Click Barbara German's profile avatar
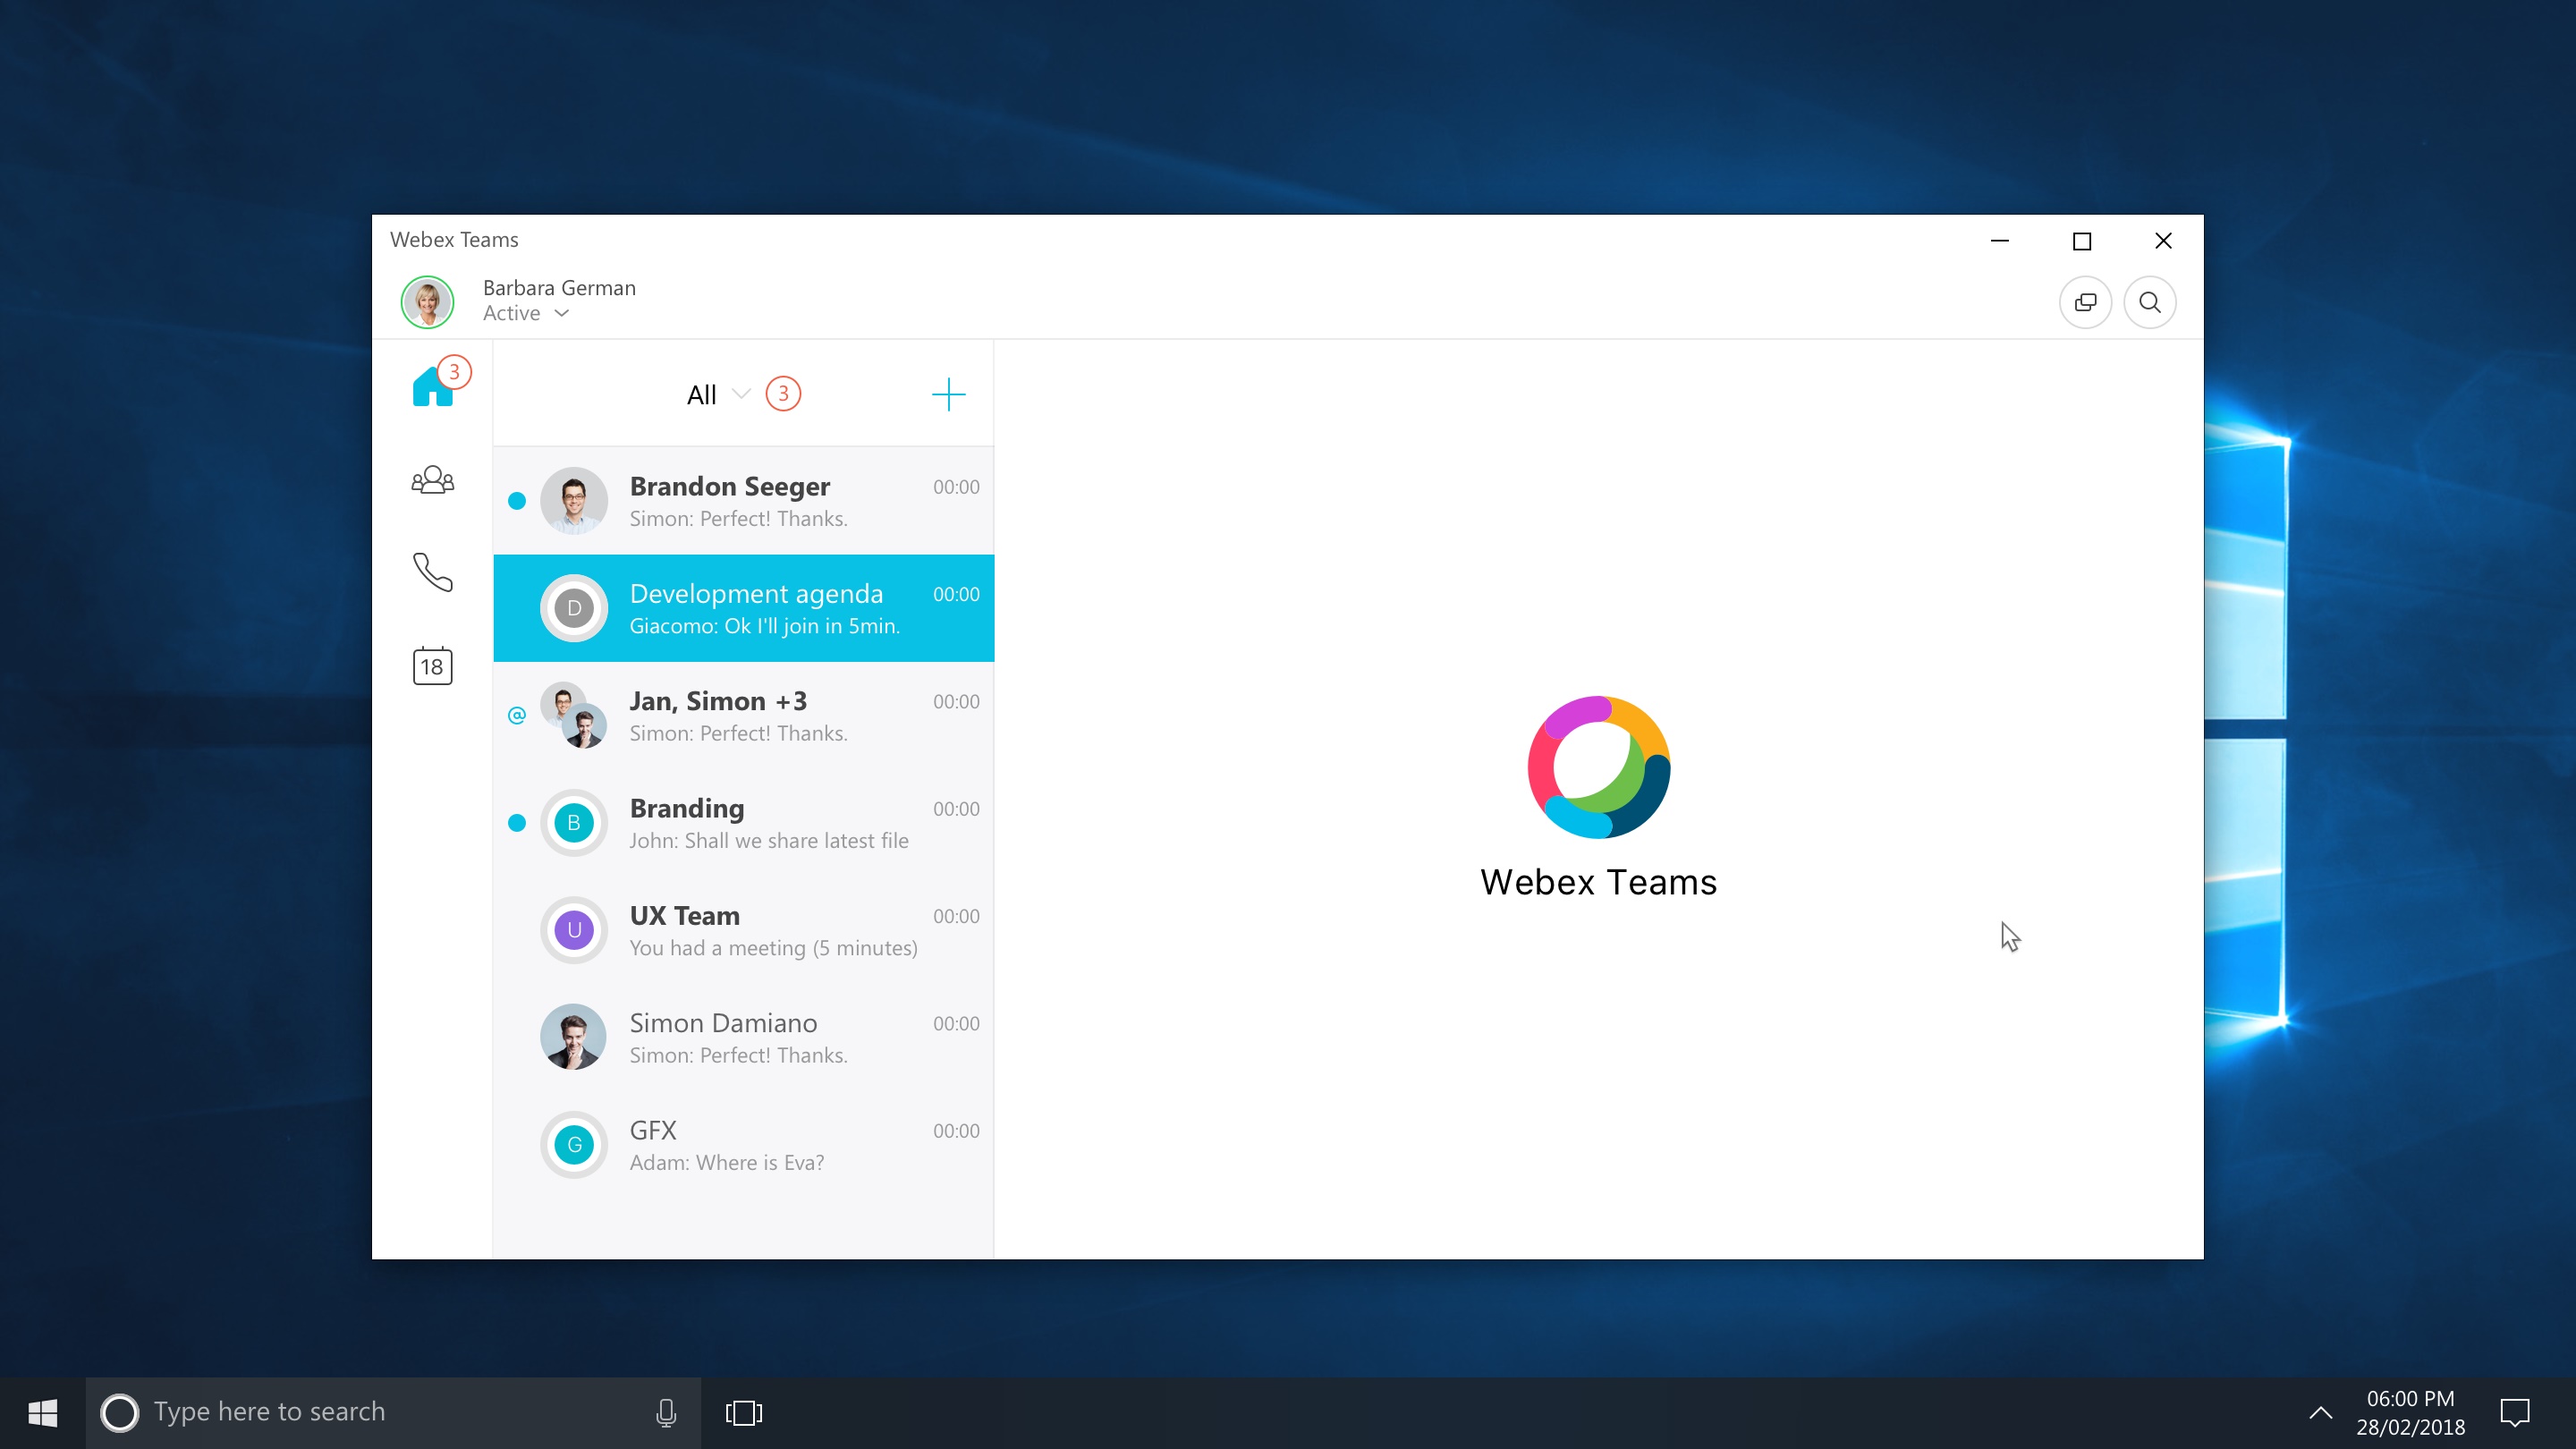This screenshot has height=1449, width=2576. tap(427, 301)
